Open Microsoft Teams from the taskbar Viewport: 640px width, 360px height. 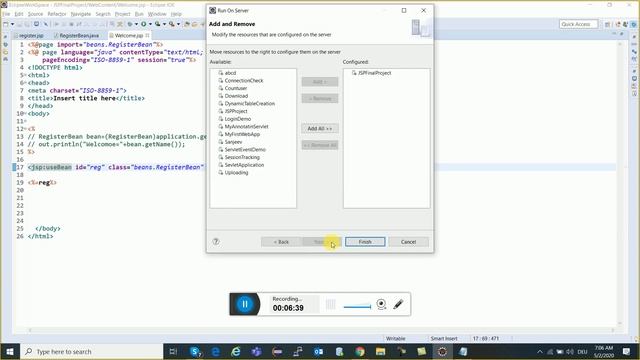tap(256, 351)
